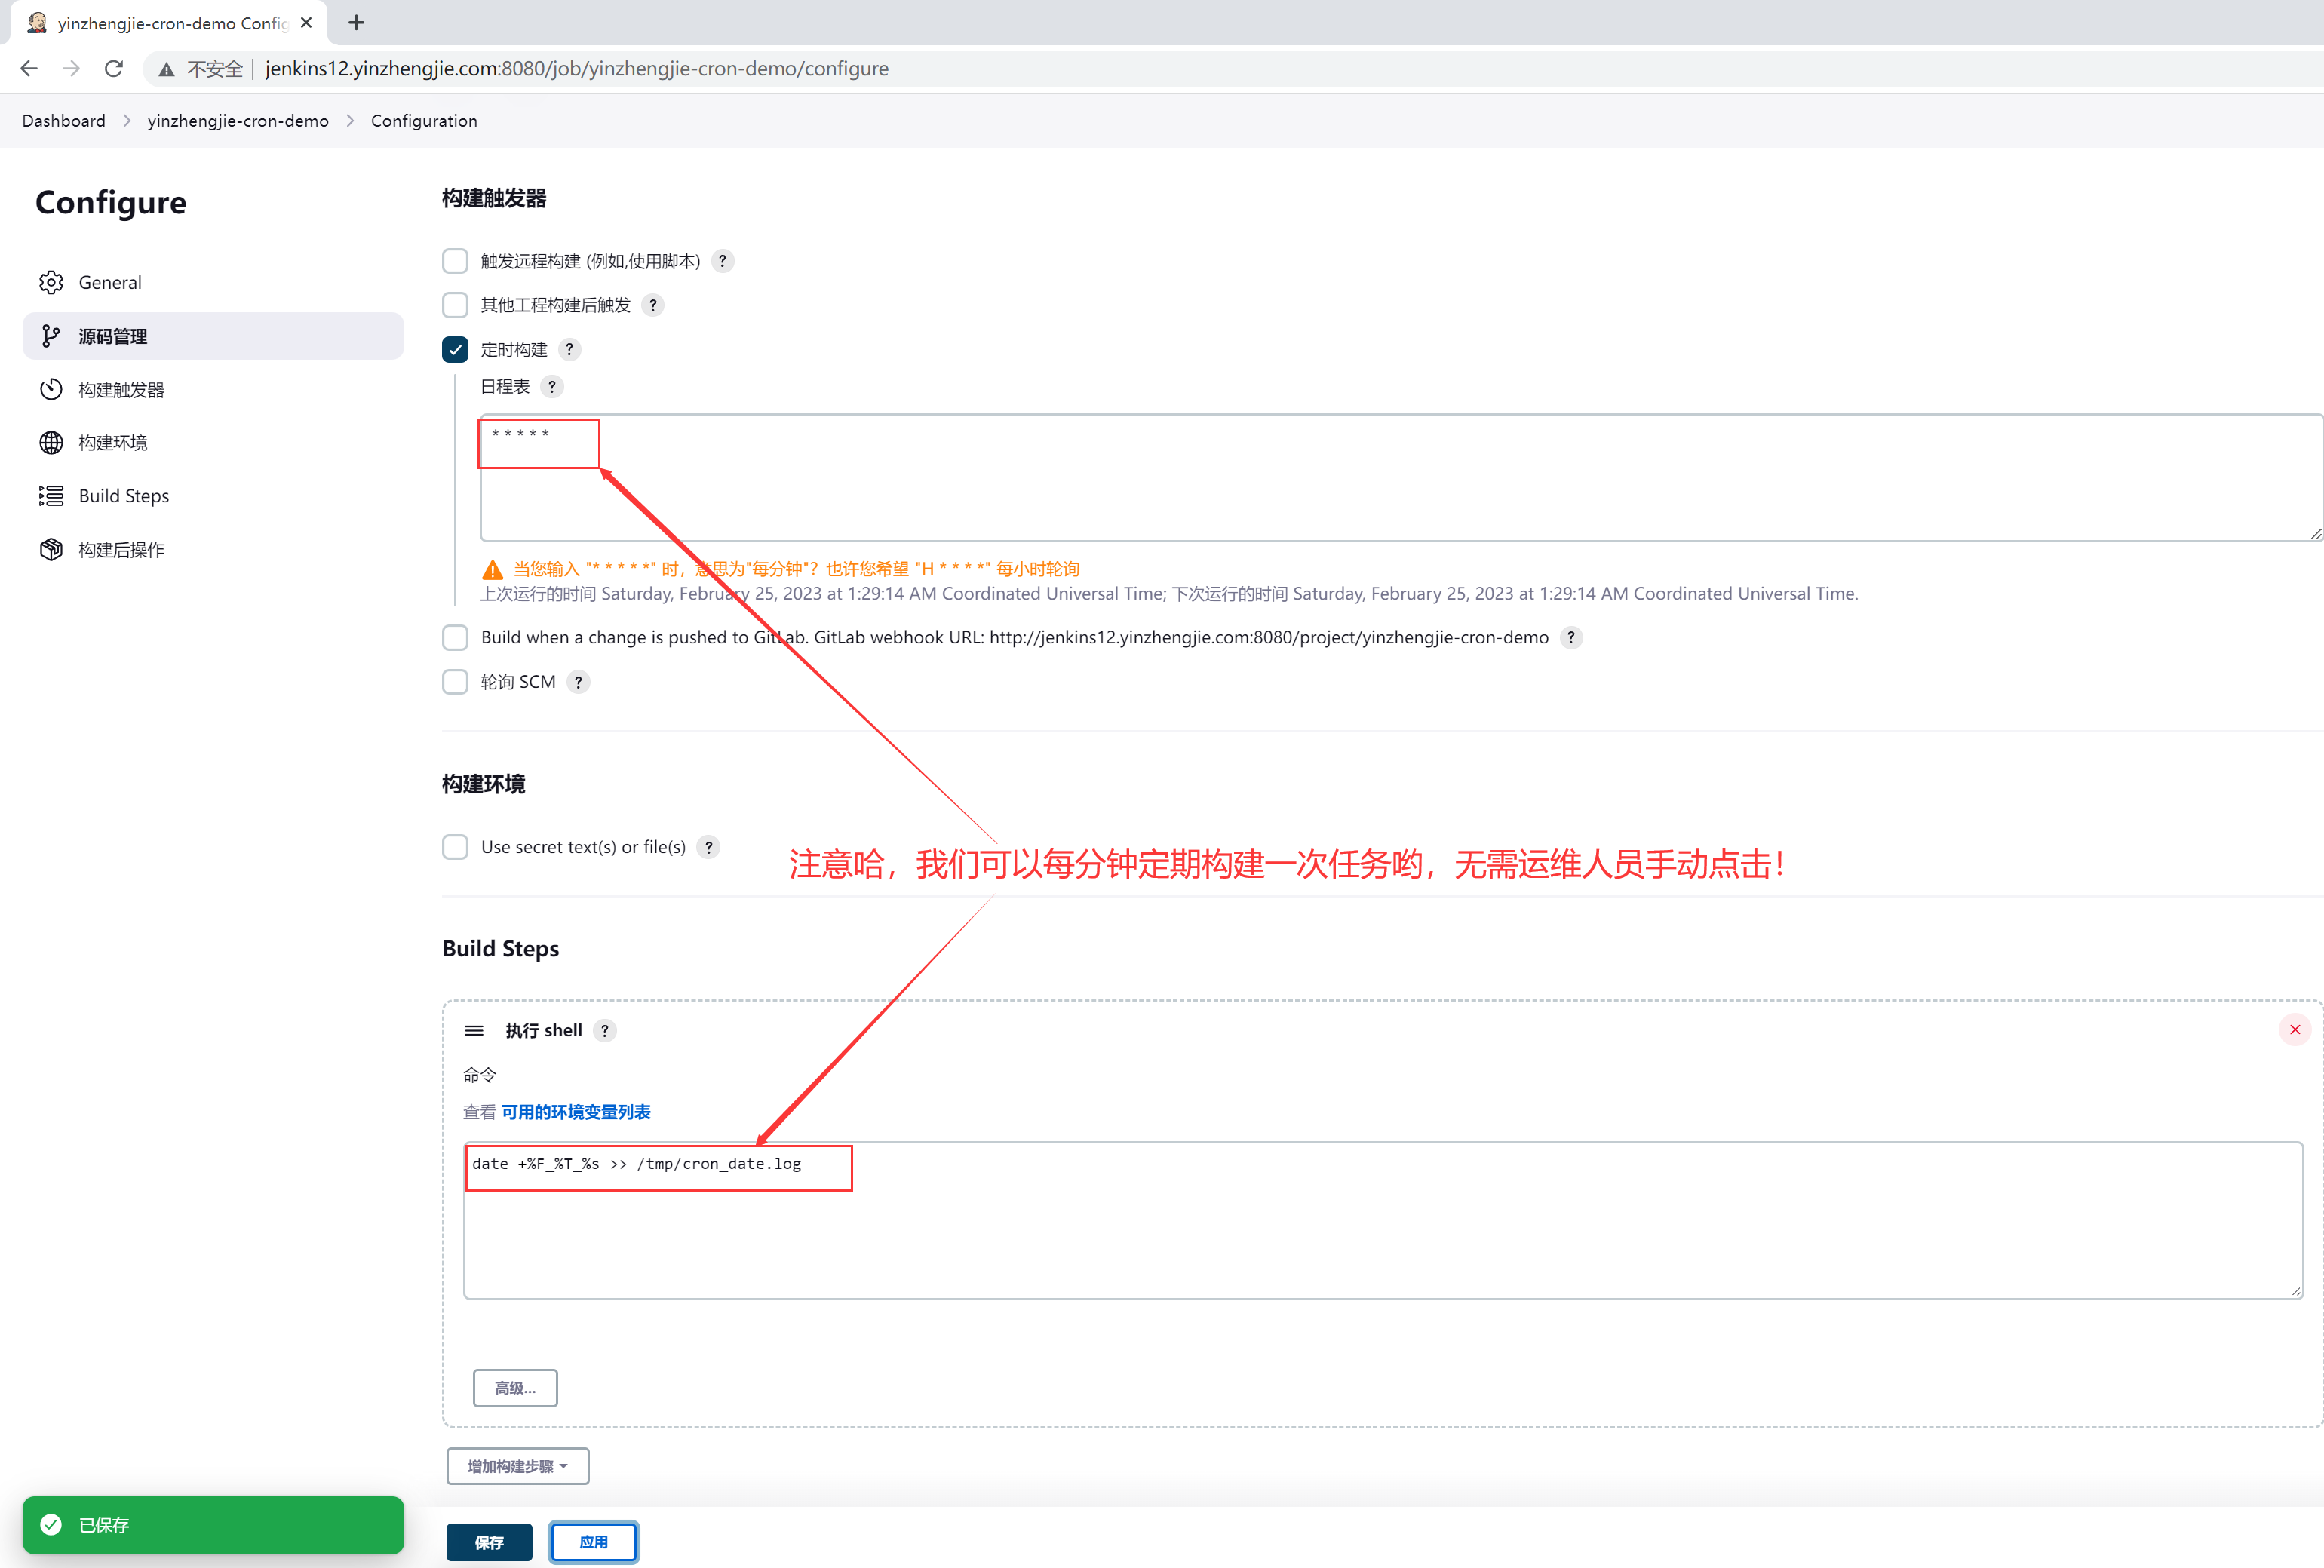The height and width of the screenshot is (1568, 2324).
Task: Click the General gear icon in sidebar
Action: [x=51, y=282]
